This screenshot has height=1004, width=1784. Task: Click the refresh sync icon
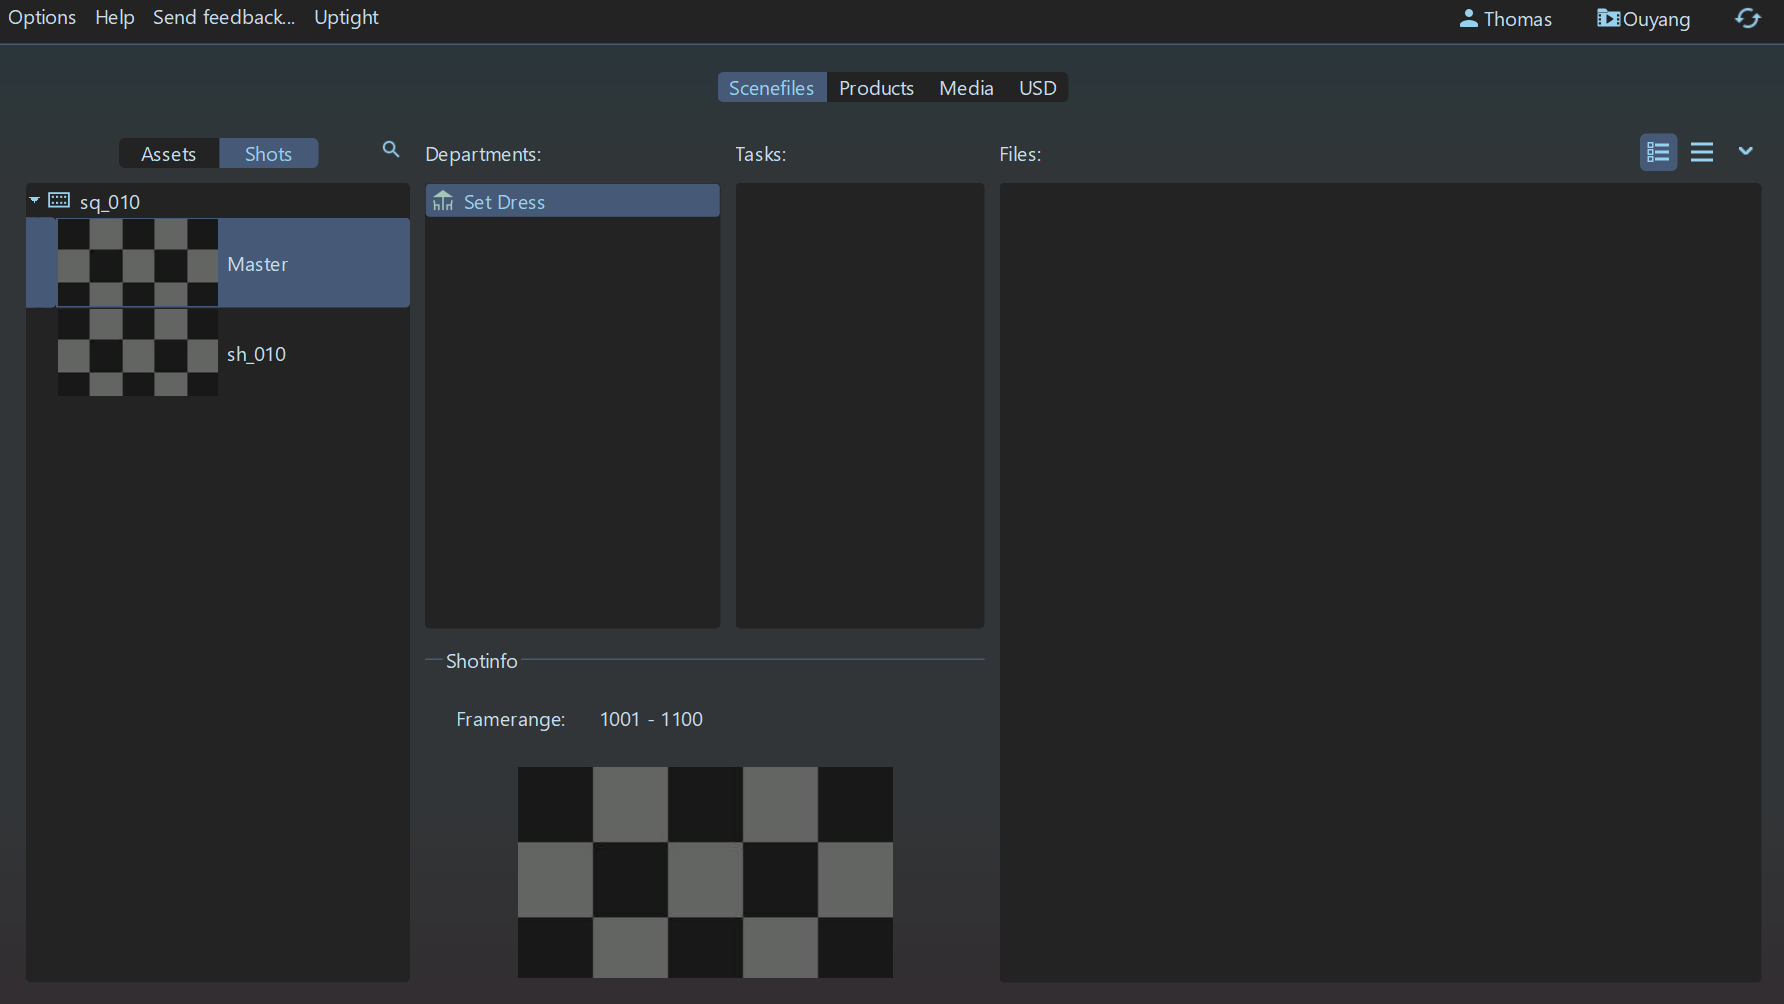tap(1747, 19)
